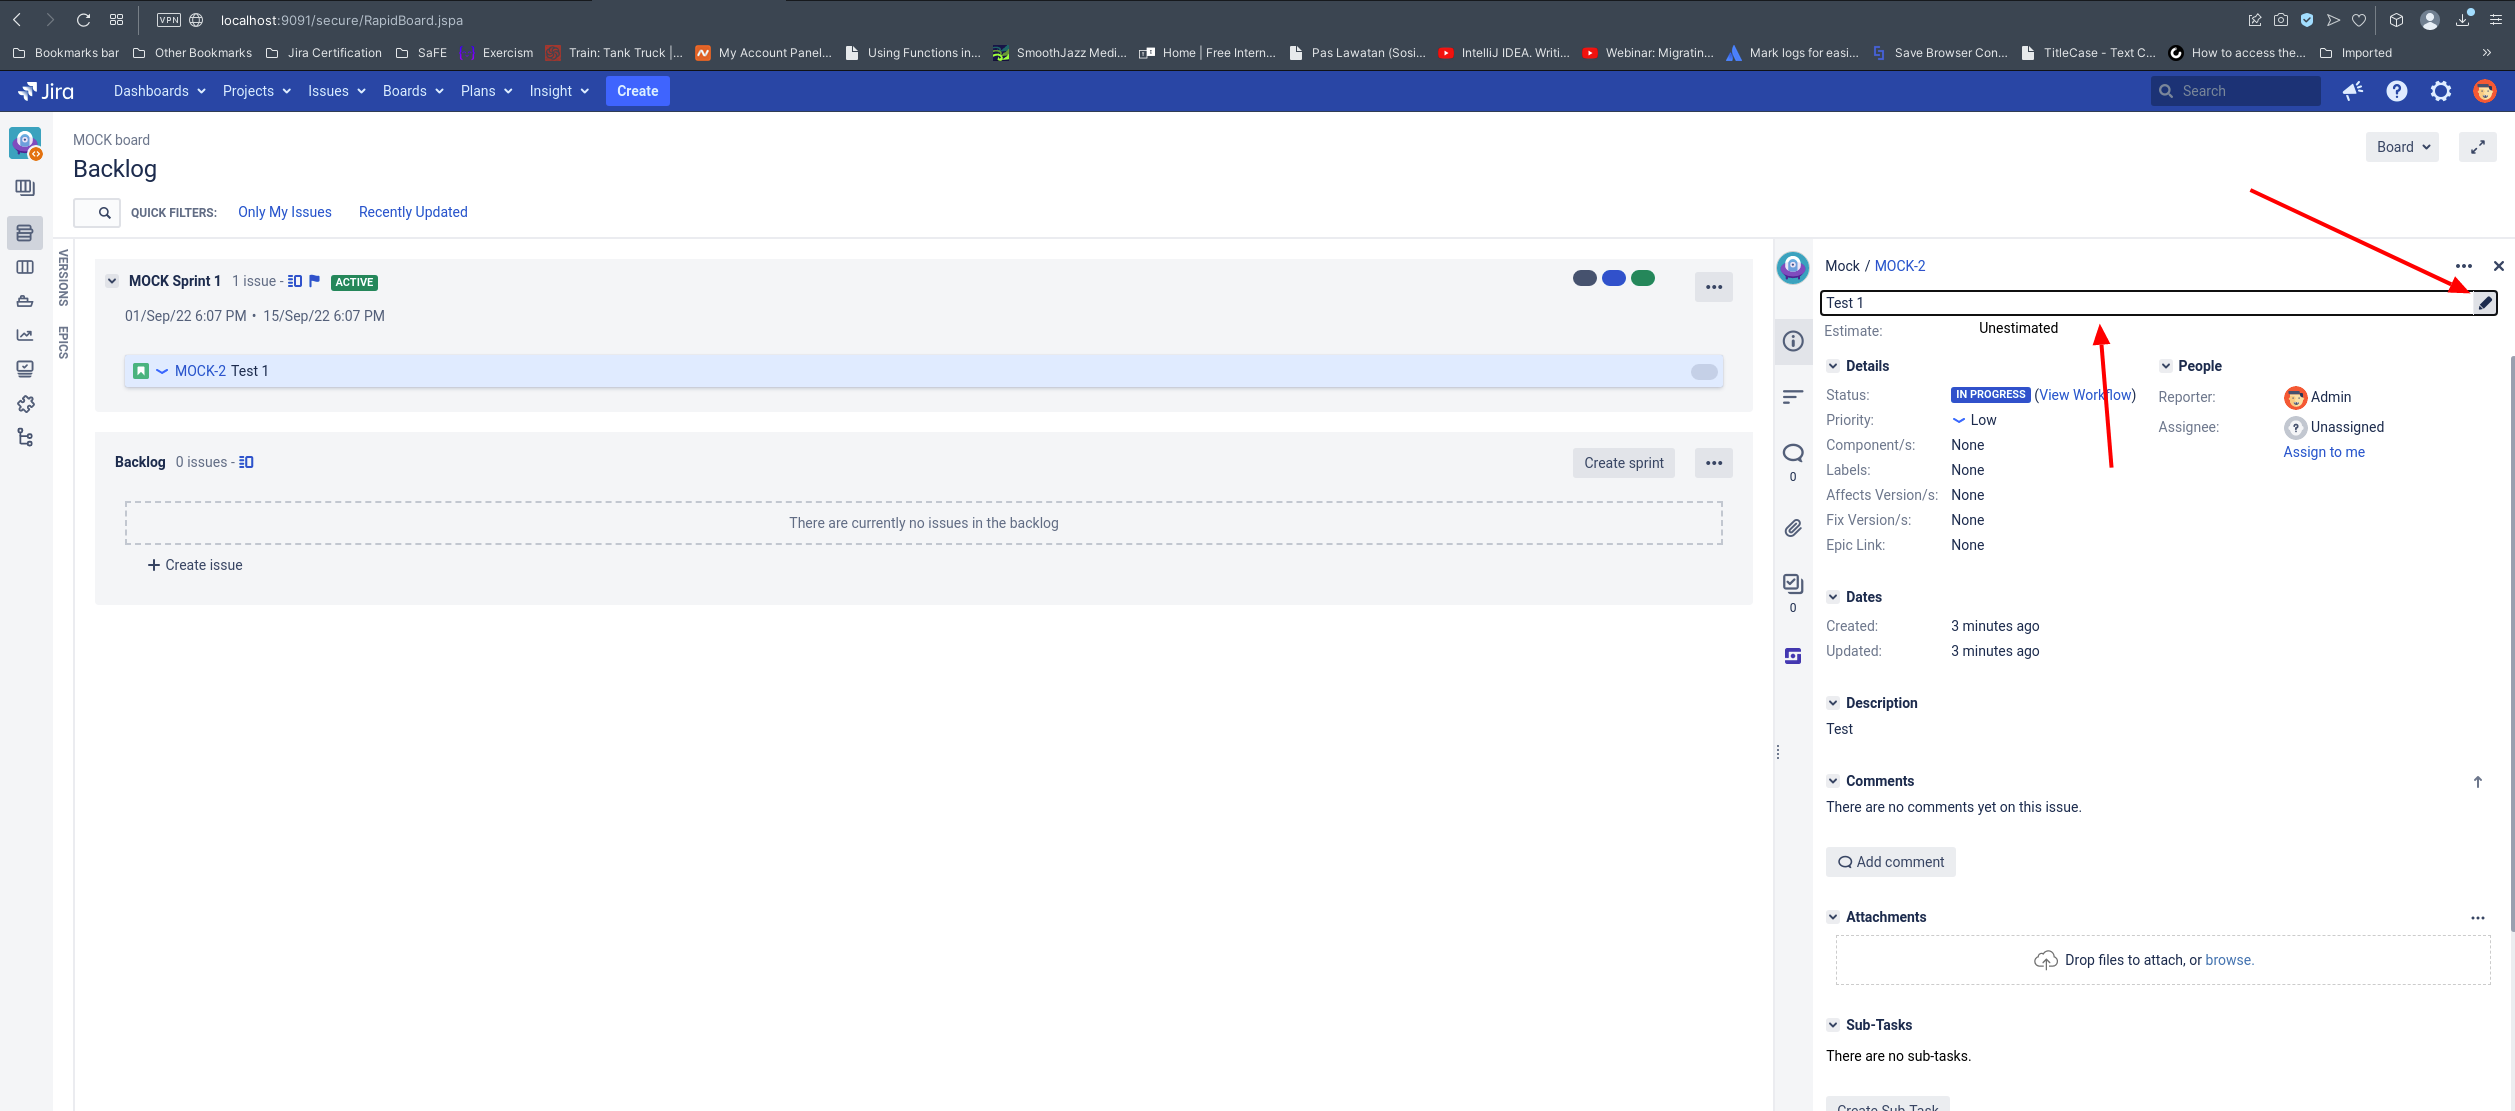Viewport: 2515px width, 1111px height.
Task: Click the puzzle-piece add-ons icon in sidebar
Action: [x=24, y=403]
